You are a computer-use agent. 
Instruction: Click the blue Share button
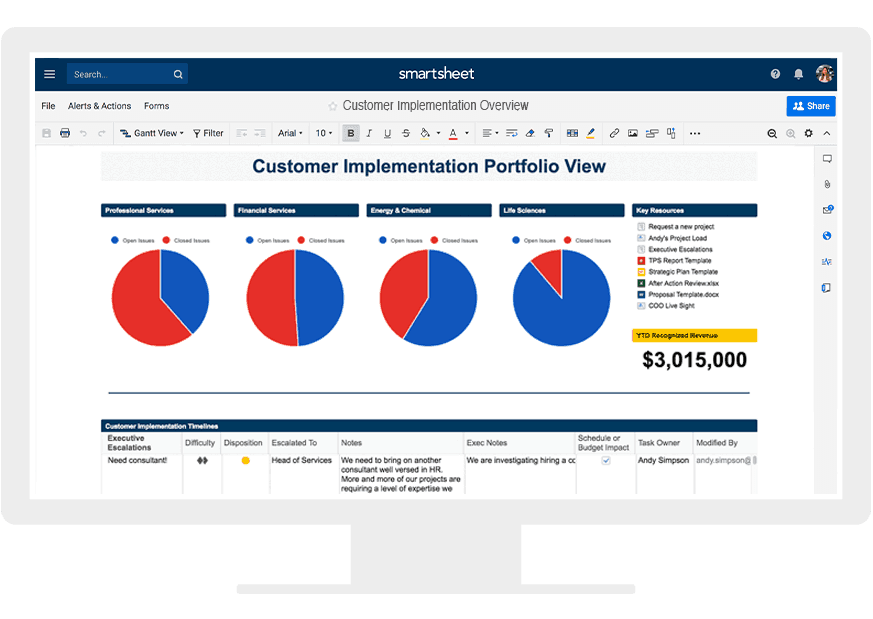[x=811, y=106]
